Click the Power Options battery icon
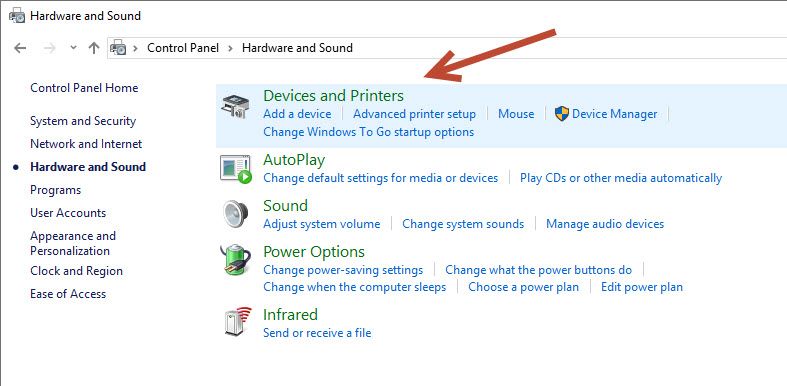 click(x=235, y=260)
